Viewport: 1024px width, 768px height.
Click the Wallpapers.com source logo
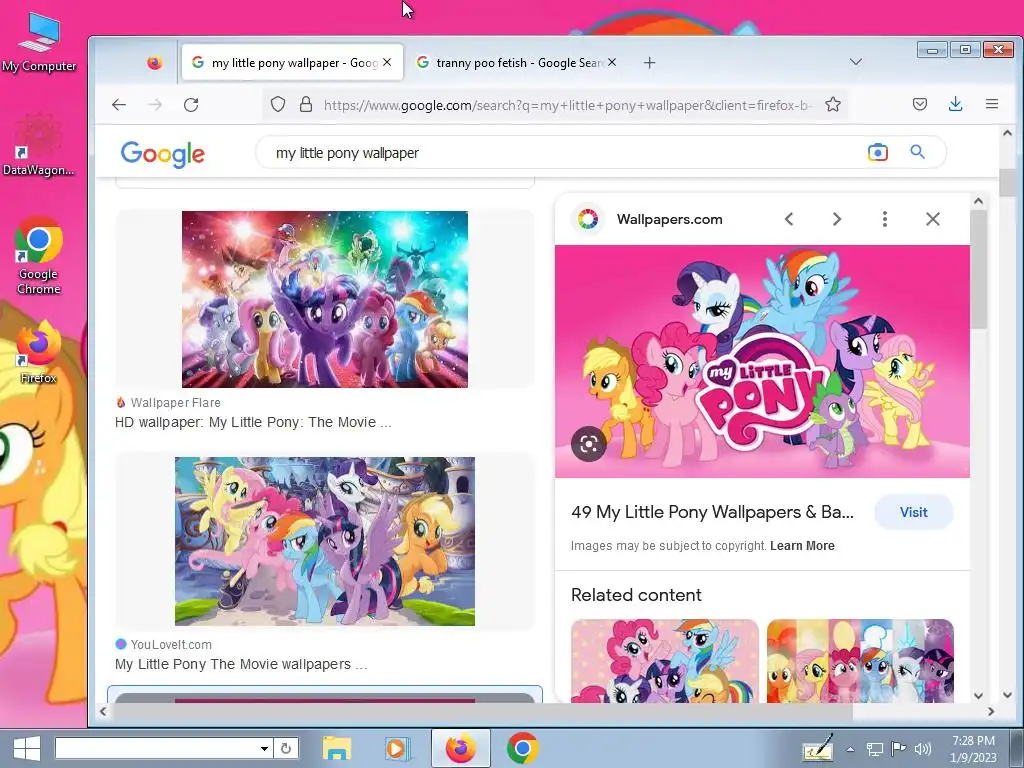(588, 219)
